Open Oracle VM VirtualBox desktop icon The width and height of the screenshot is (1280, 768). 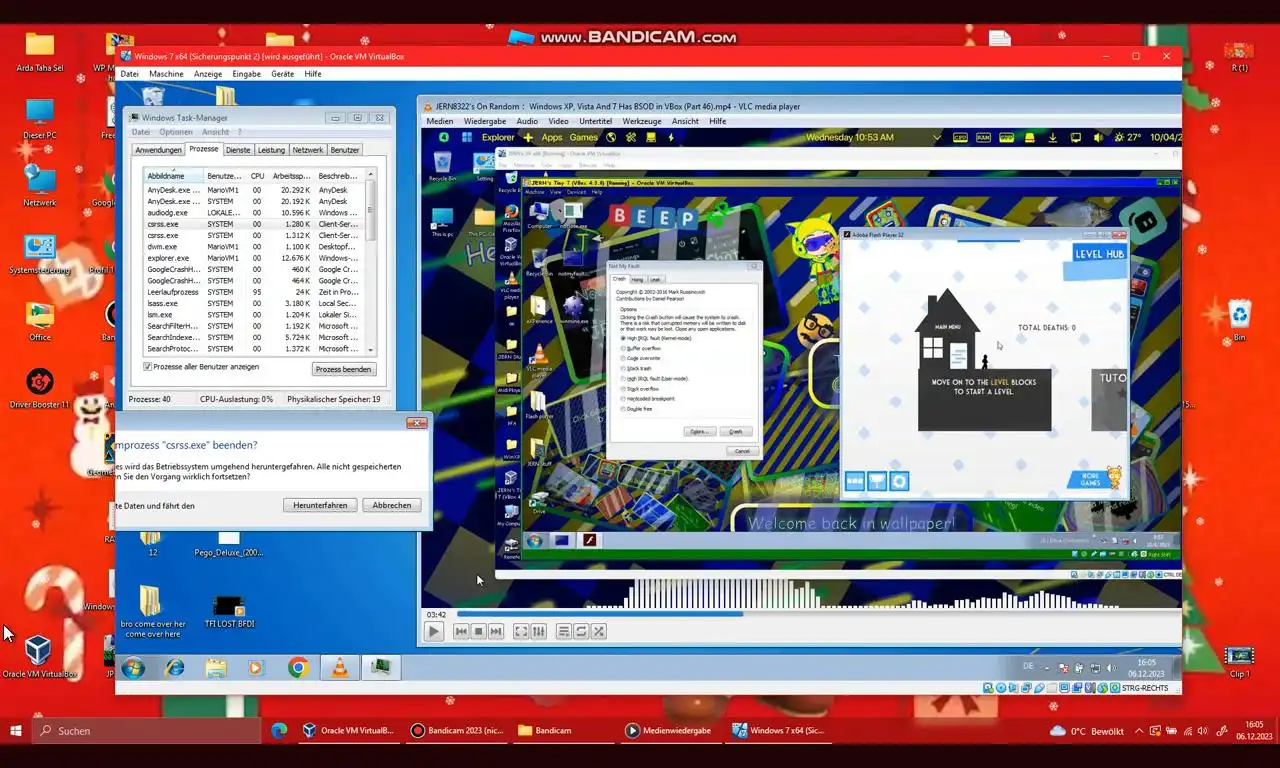38,657
